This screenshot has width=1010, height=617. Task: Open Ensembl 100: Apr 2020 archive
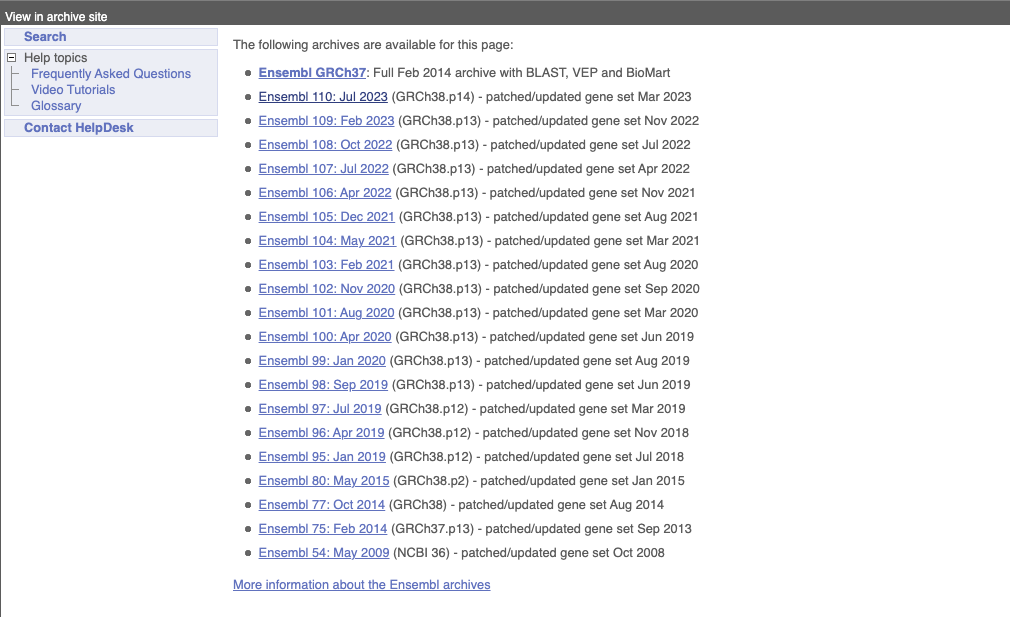325,337
